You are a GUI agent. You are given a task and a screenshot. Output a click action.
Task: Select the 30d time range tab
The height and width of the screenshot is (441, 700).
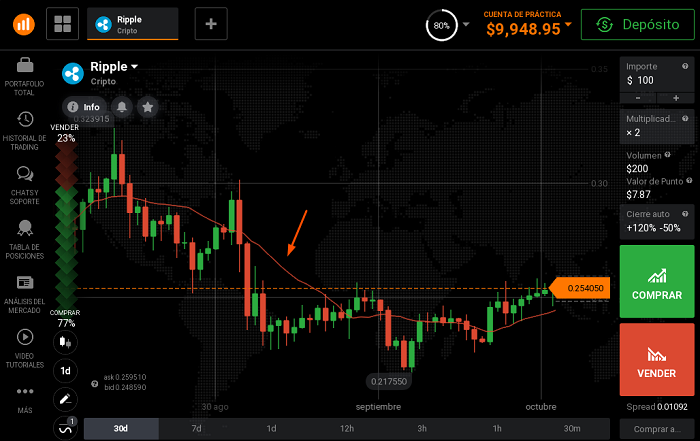point(121,429)
